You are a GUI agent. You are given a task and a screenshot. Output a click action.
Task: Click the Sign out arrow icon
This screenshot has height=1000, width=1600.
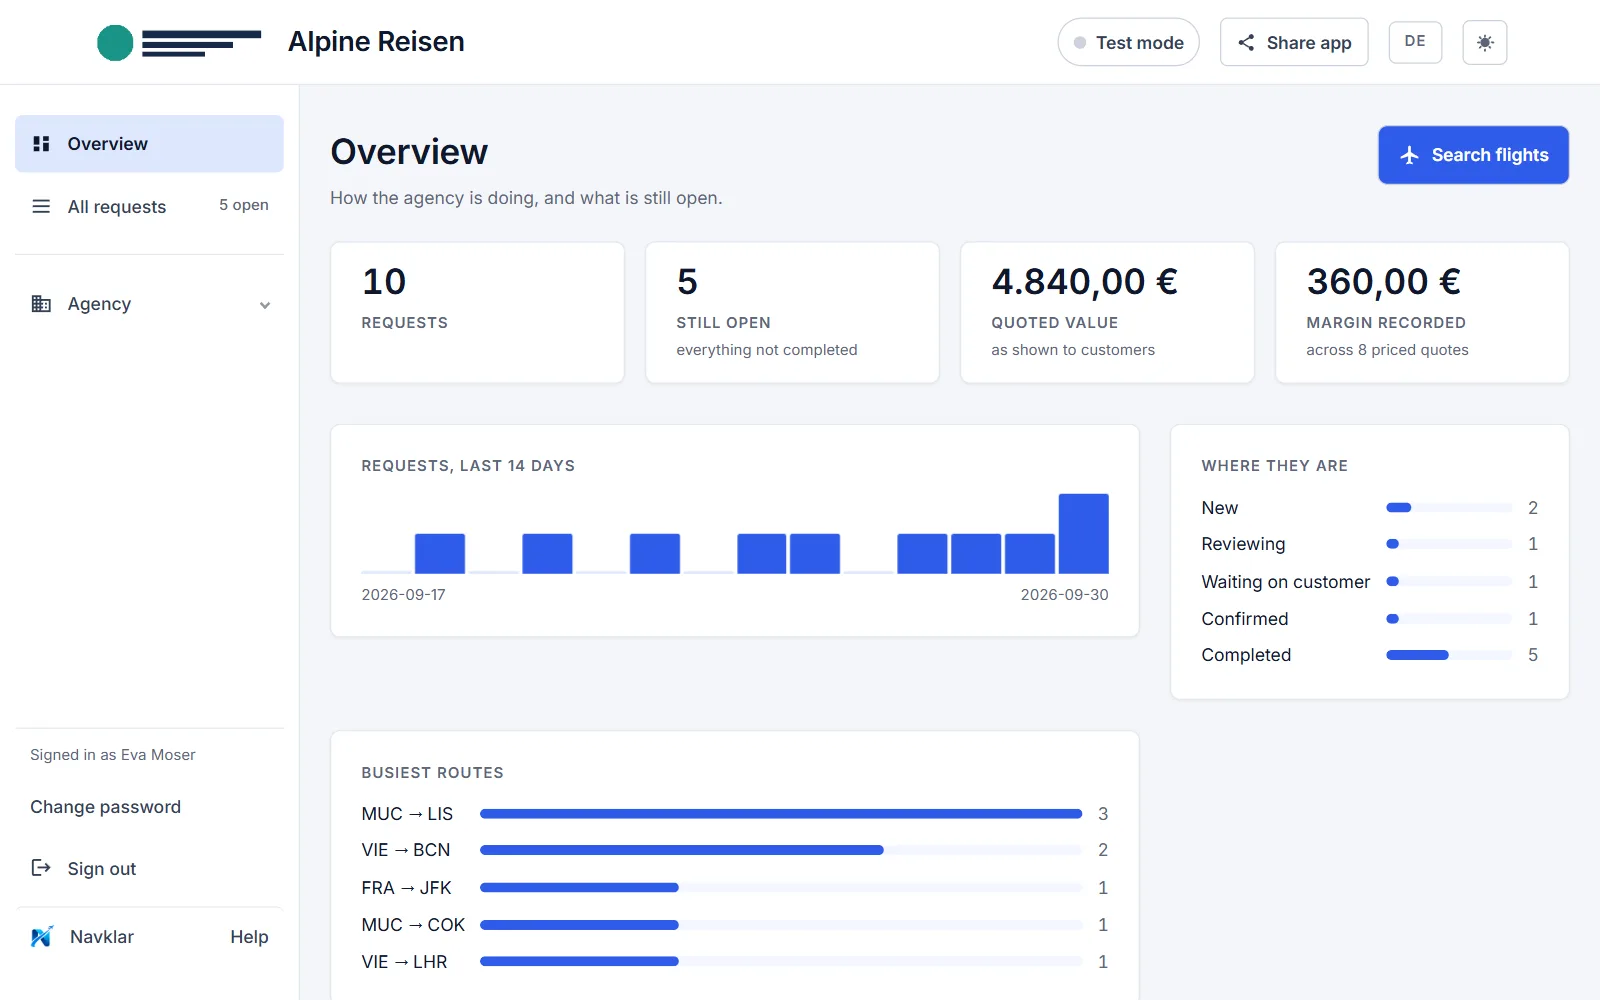pos(41,868)
